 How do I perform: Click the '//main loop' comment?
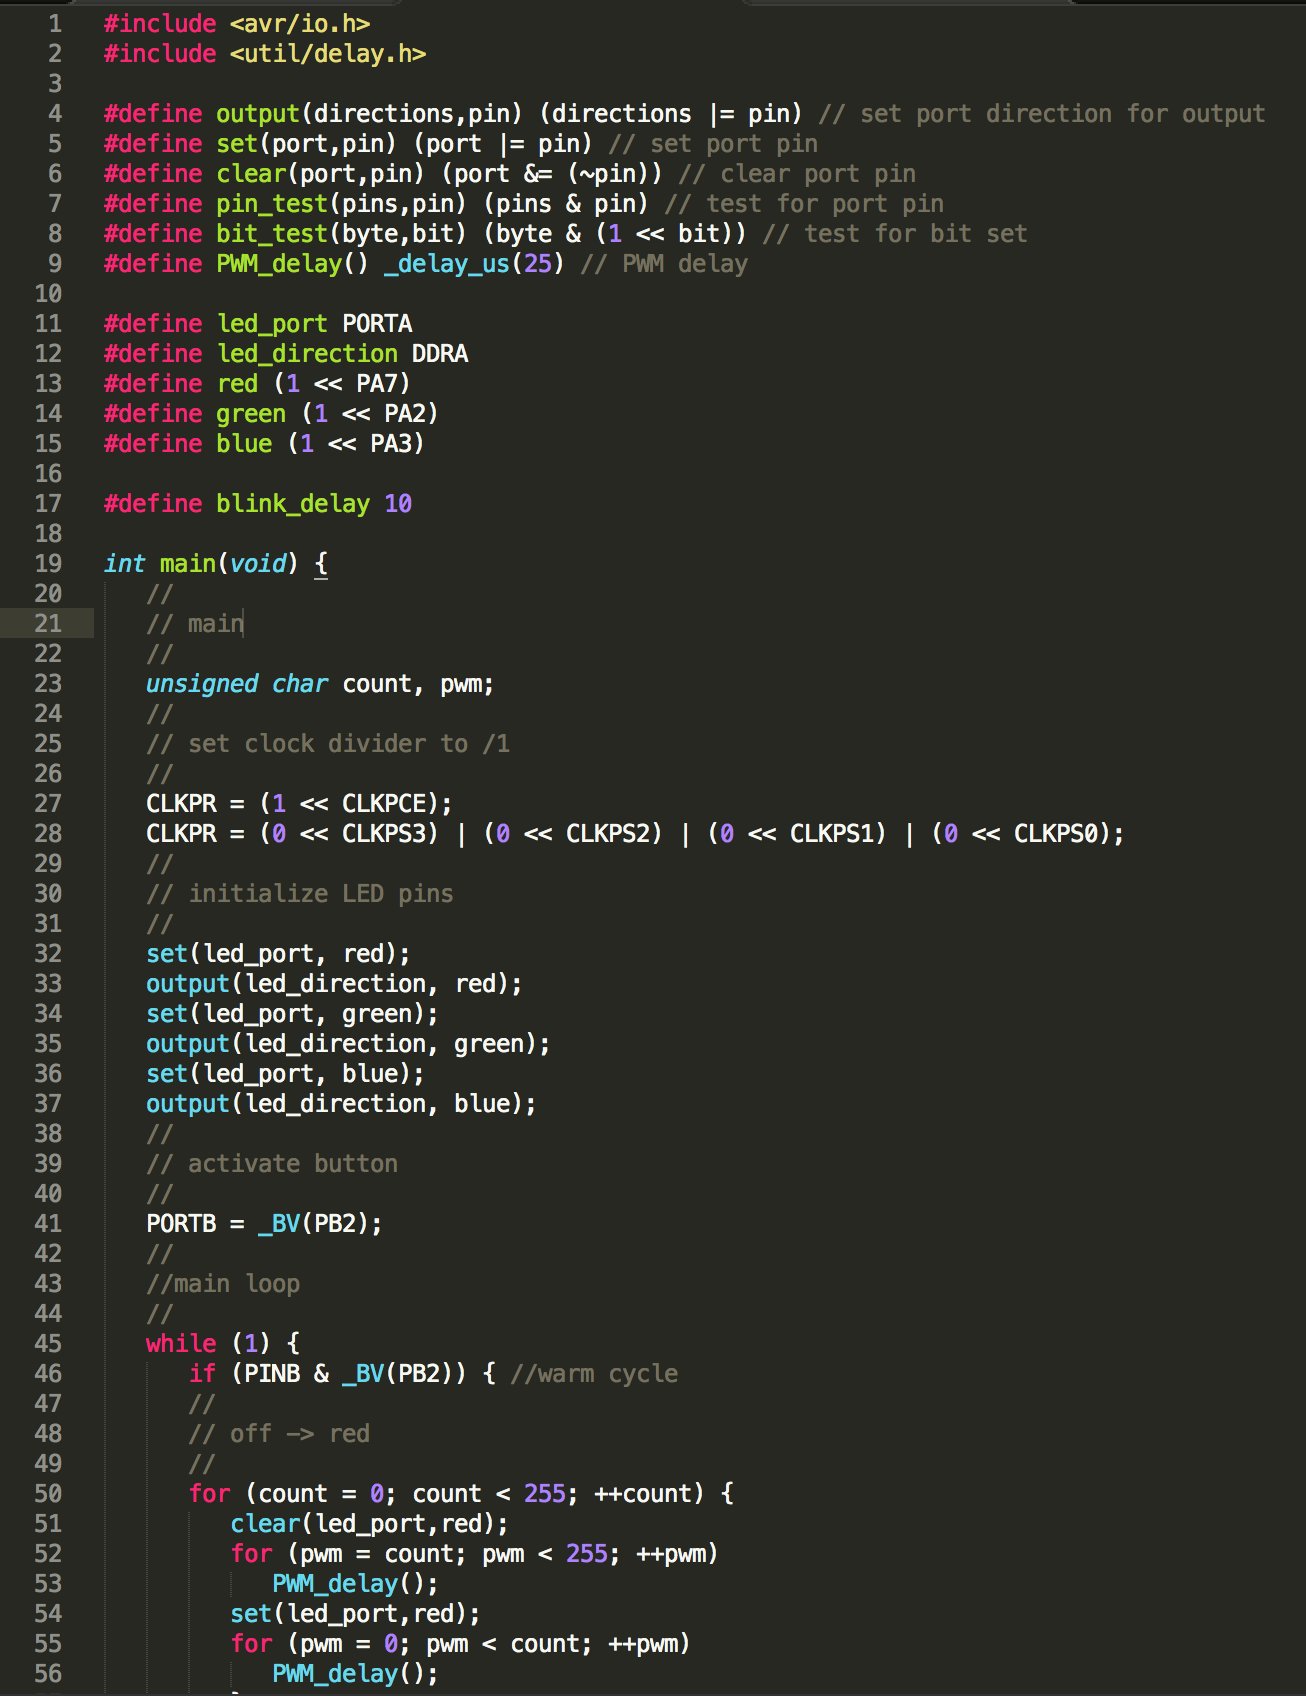[223, 1284]
